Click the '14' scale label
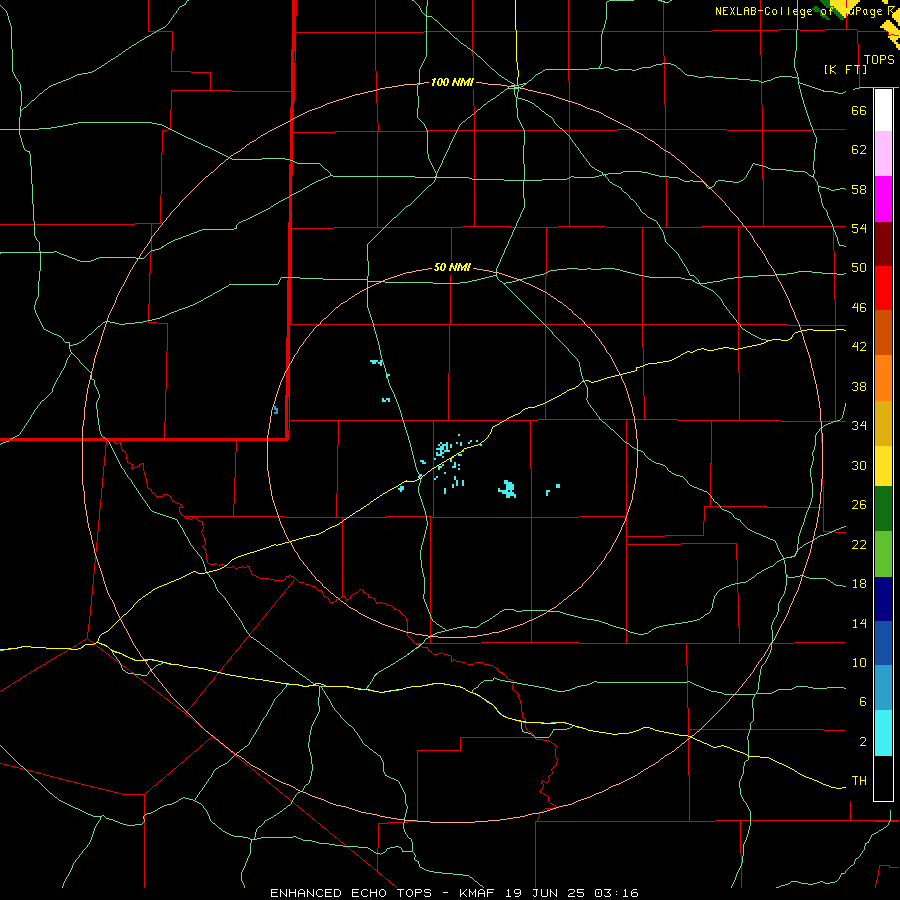This screenshot has width=900, height=900. pyautogui.click(x=859, y=623)
